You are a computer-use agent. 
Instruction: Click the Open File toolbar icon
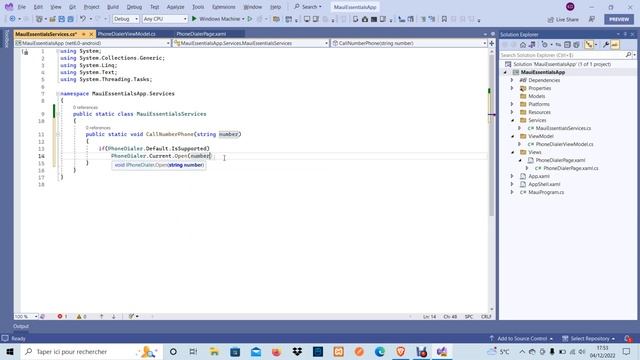52,19
